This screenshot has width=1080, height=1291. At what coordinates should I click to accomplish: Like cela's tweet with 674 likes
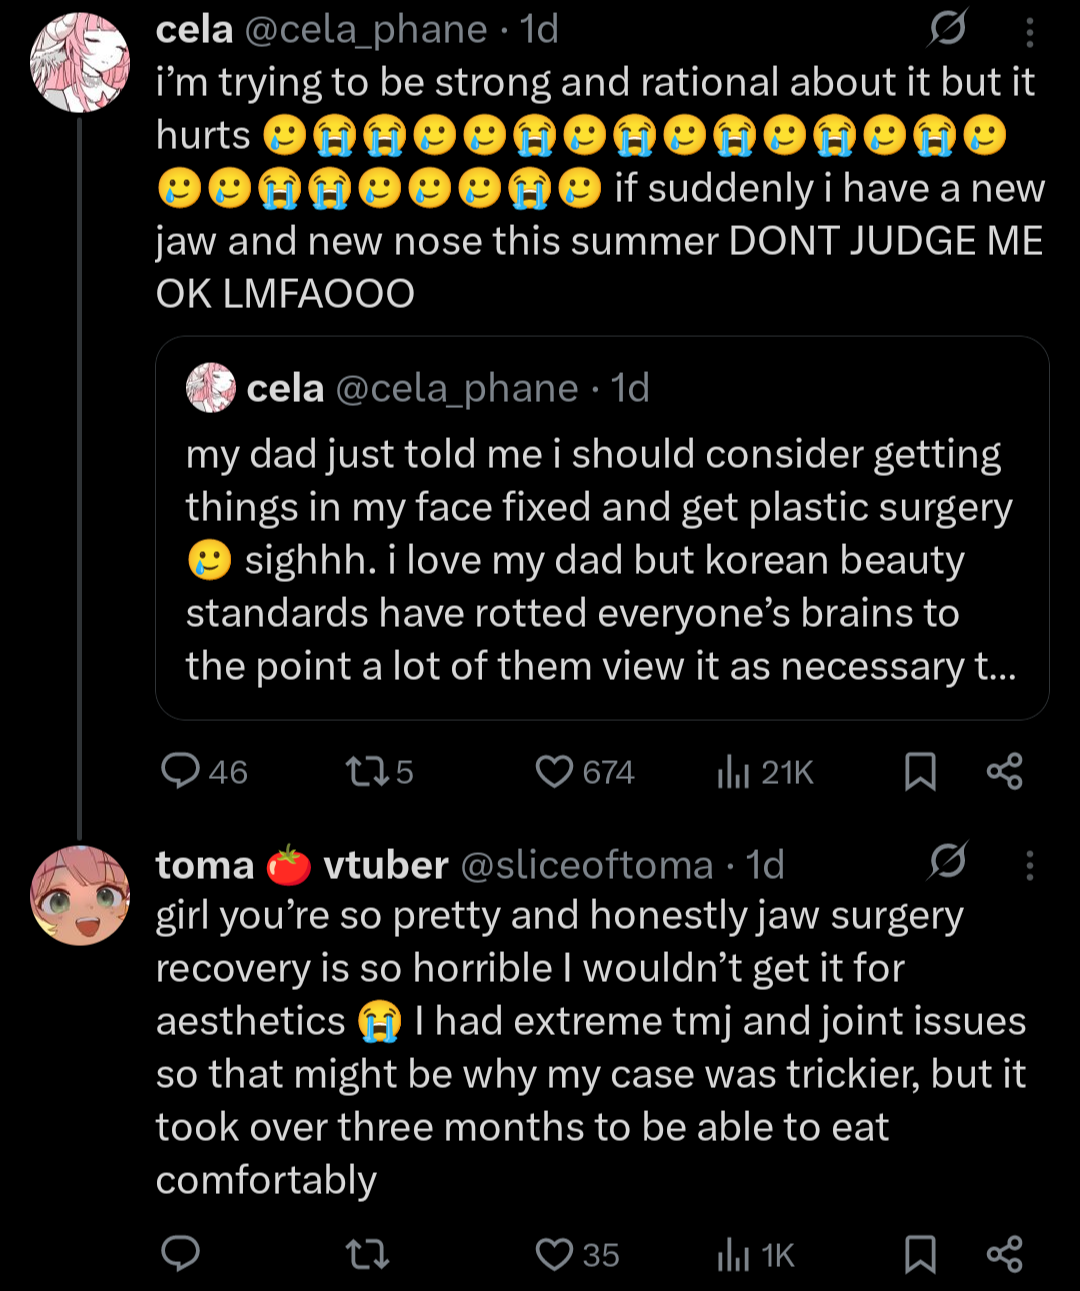(x=554, y=771)
